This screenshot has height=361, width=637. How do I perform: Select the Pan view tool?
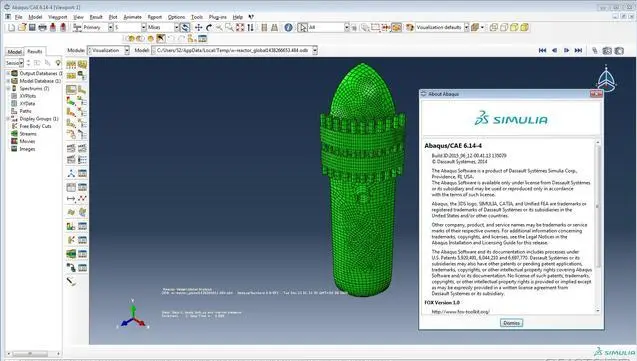coord(198,27)
